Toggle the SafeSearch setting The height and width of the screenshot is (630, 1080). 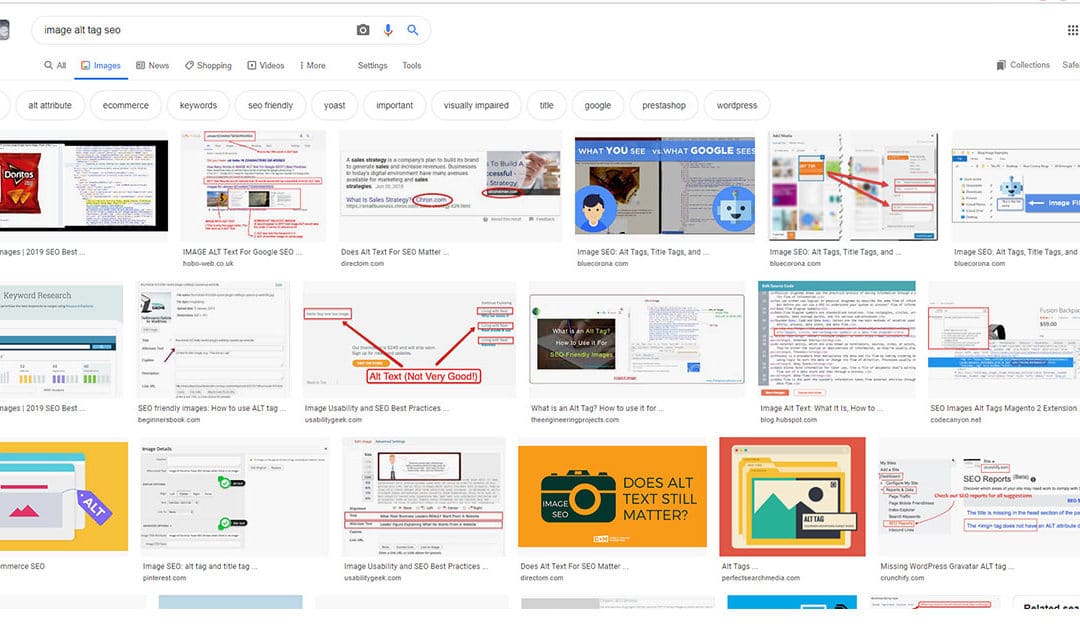pos(1073,64)
